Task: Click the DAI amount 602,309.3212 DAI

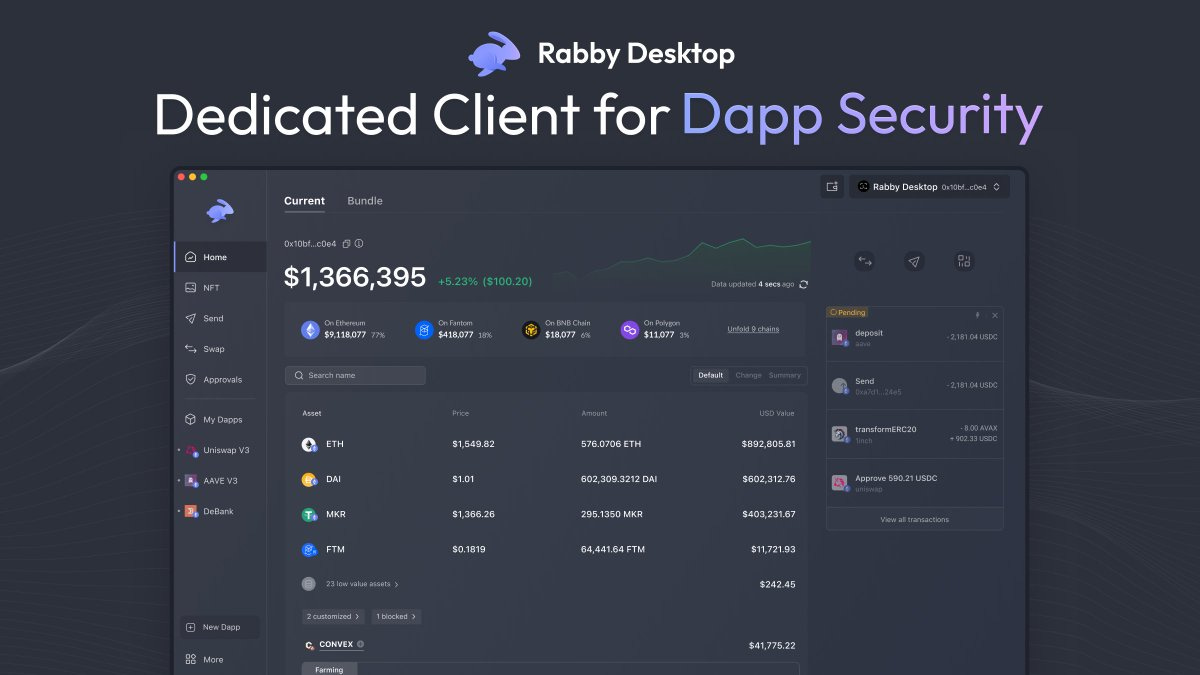Action: pos(619,479)
